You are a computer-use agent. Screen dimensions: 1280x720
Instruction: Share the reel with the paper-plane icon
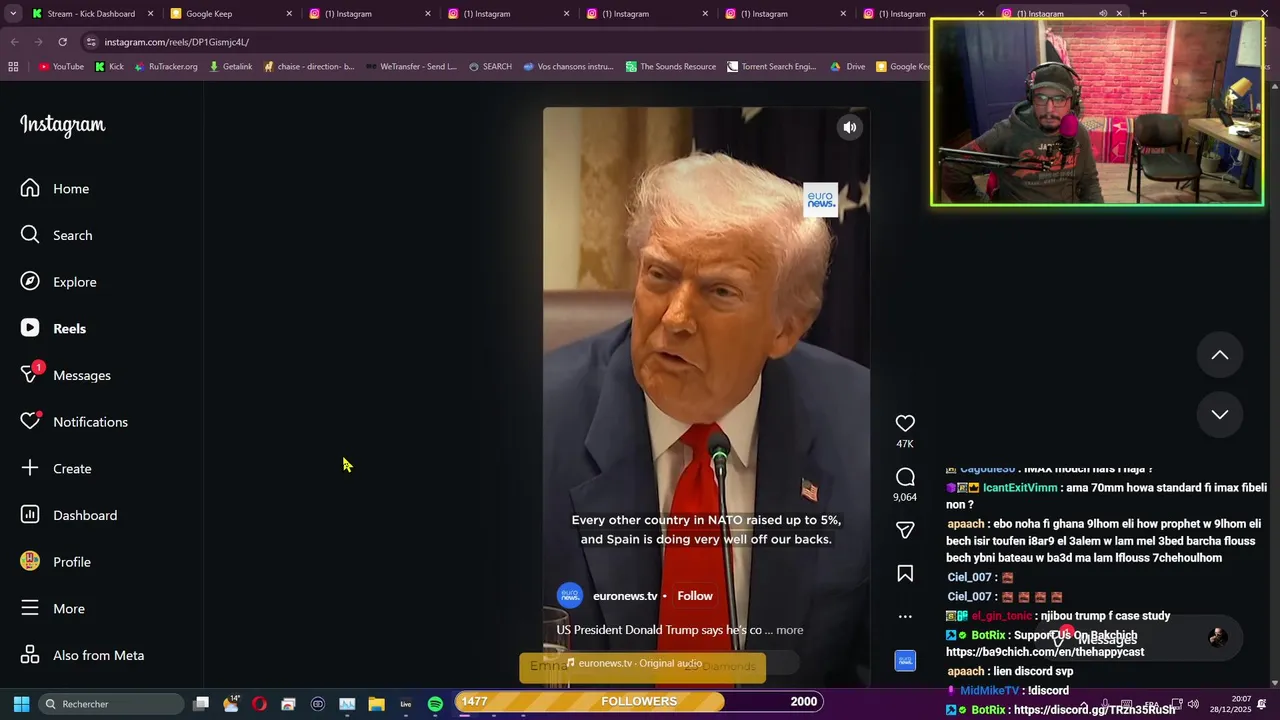pos(905,530)
